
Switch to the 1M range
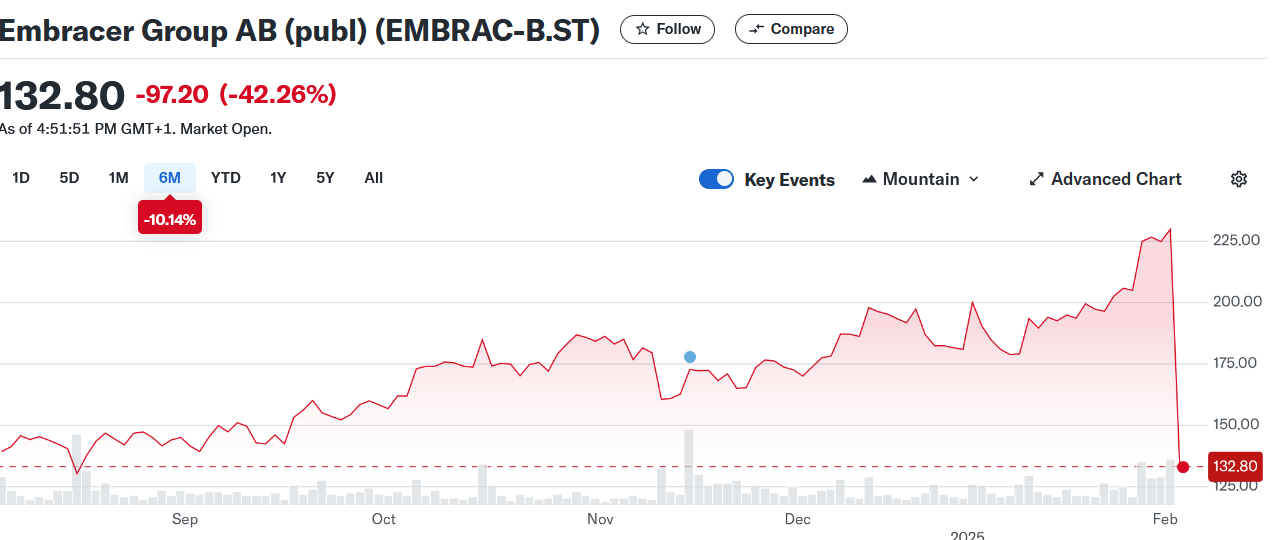point(119,178)
